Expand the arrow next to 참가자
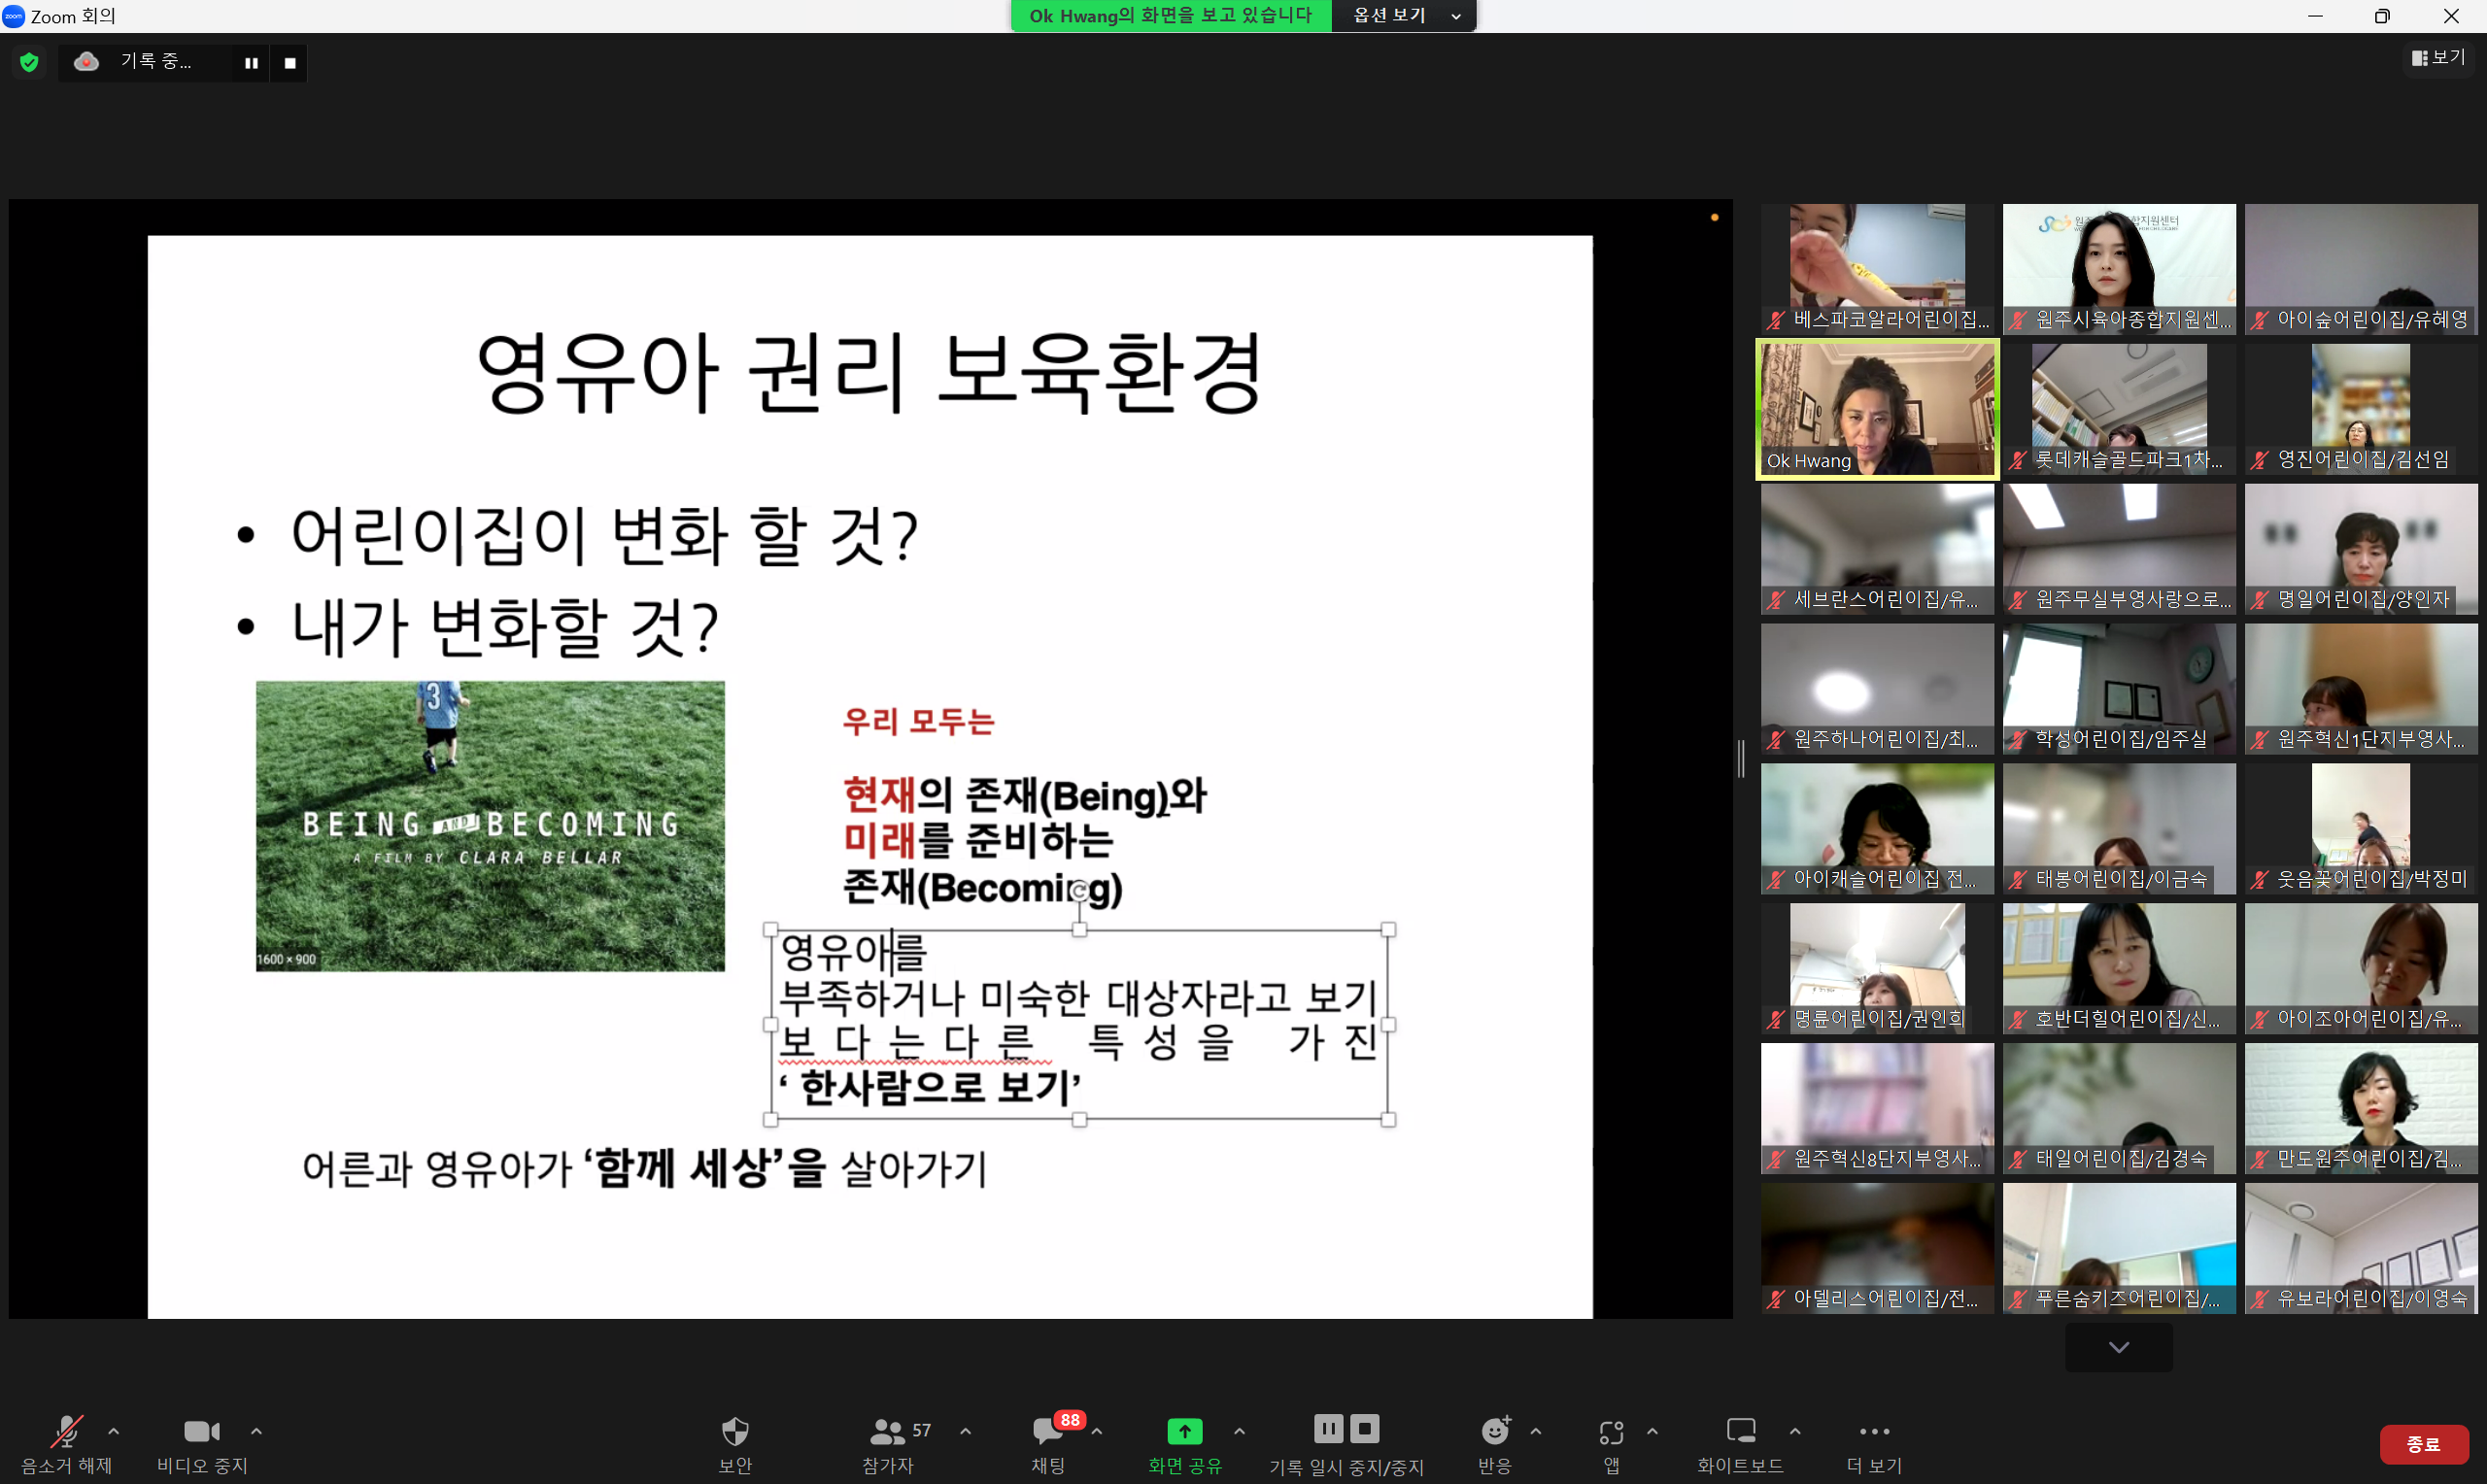Image resolution: width=2487 pixels, height=1484 pixels. (x=965, y=1431)
